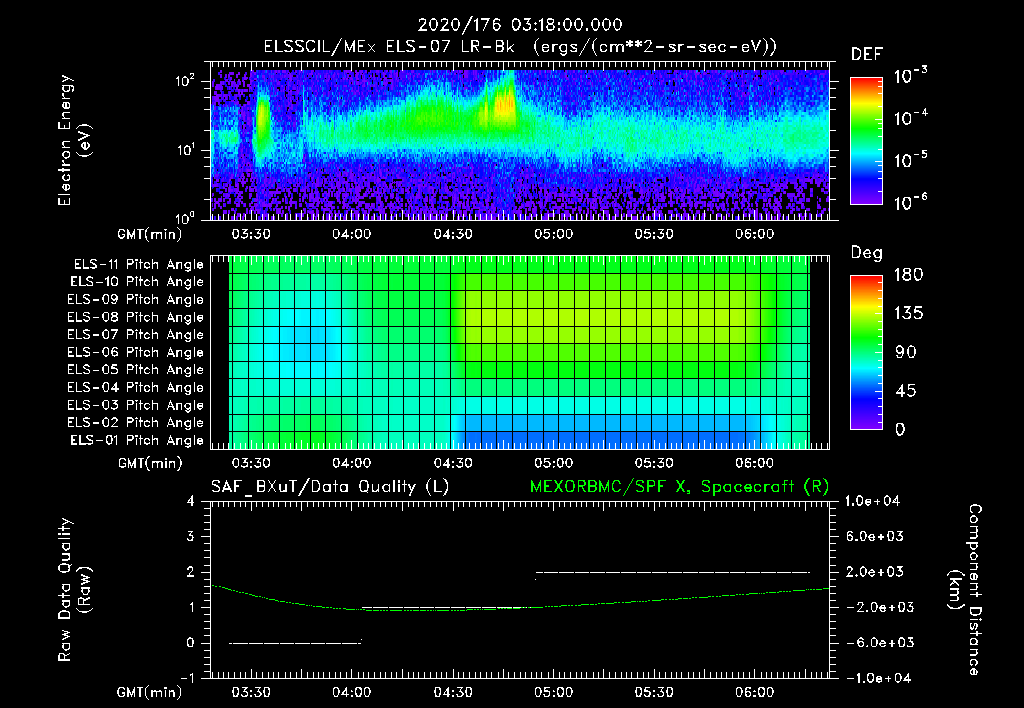Select the ELS-11 Pitch Angle row label

click(138, 265)
